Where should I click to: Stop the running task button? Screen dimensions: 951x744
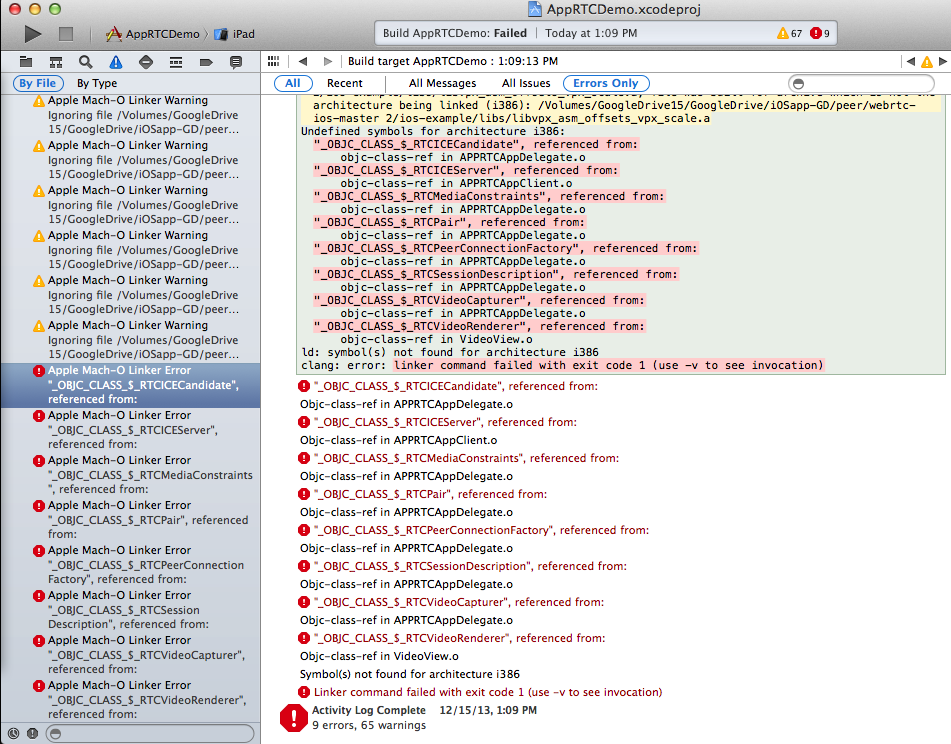(66, 34)
